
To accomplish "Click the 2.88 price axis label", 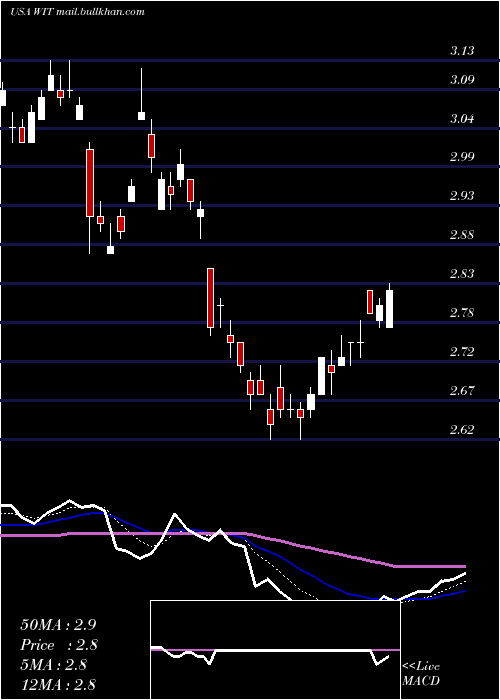I will [x=462, y=235].
